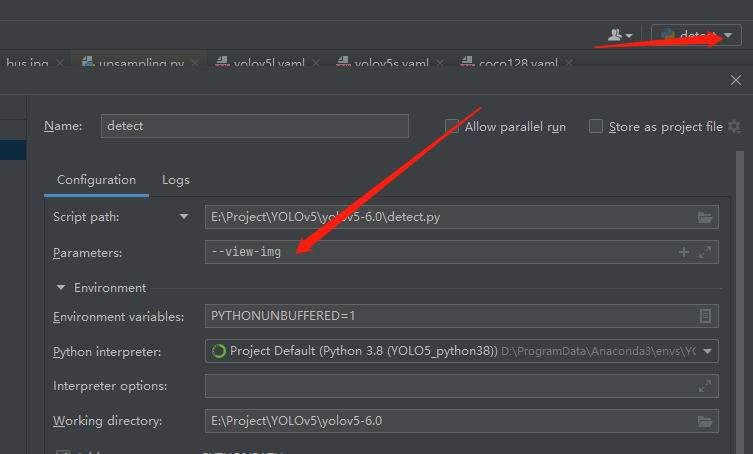Switch to the Logs tab
Image resolution: width=753 pixels, height=454 pixels.
pos(176,180)
